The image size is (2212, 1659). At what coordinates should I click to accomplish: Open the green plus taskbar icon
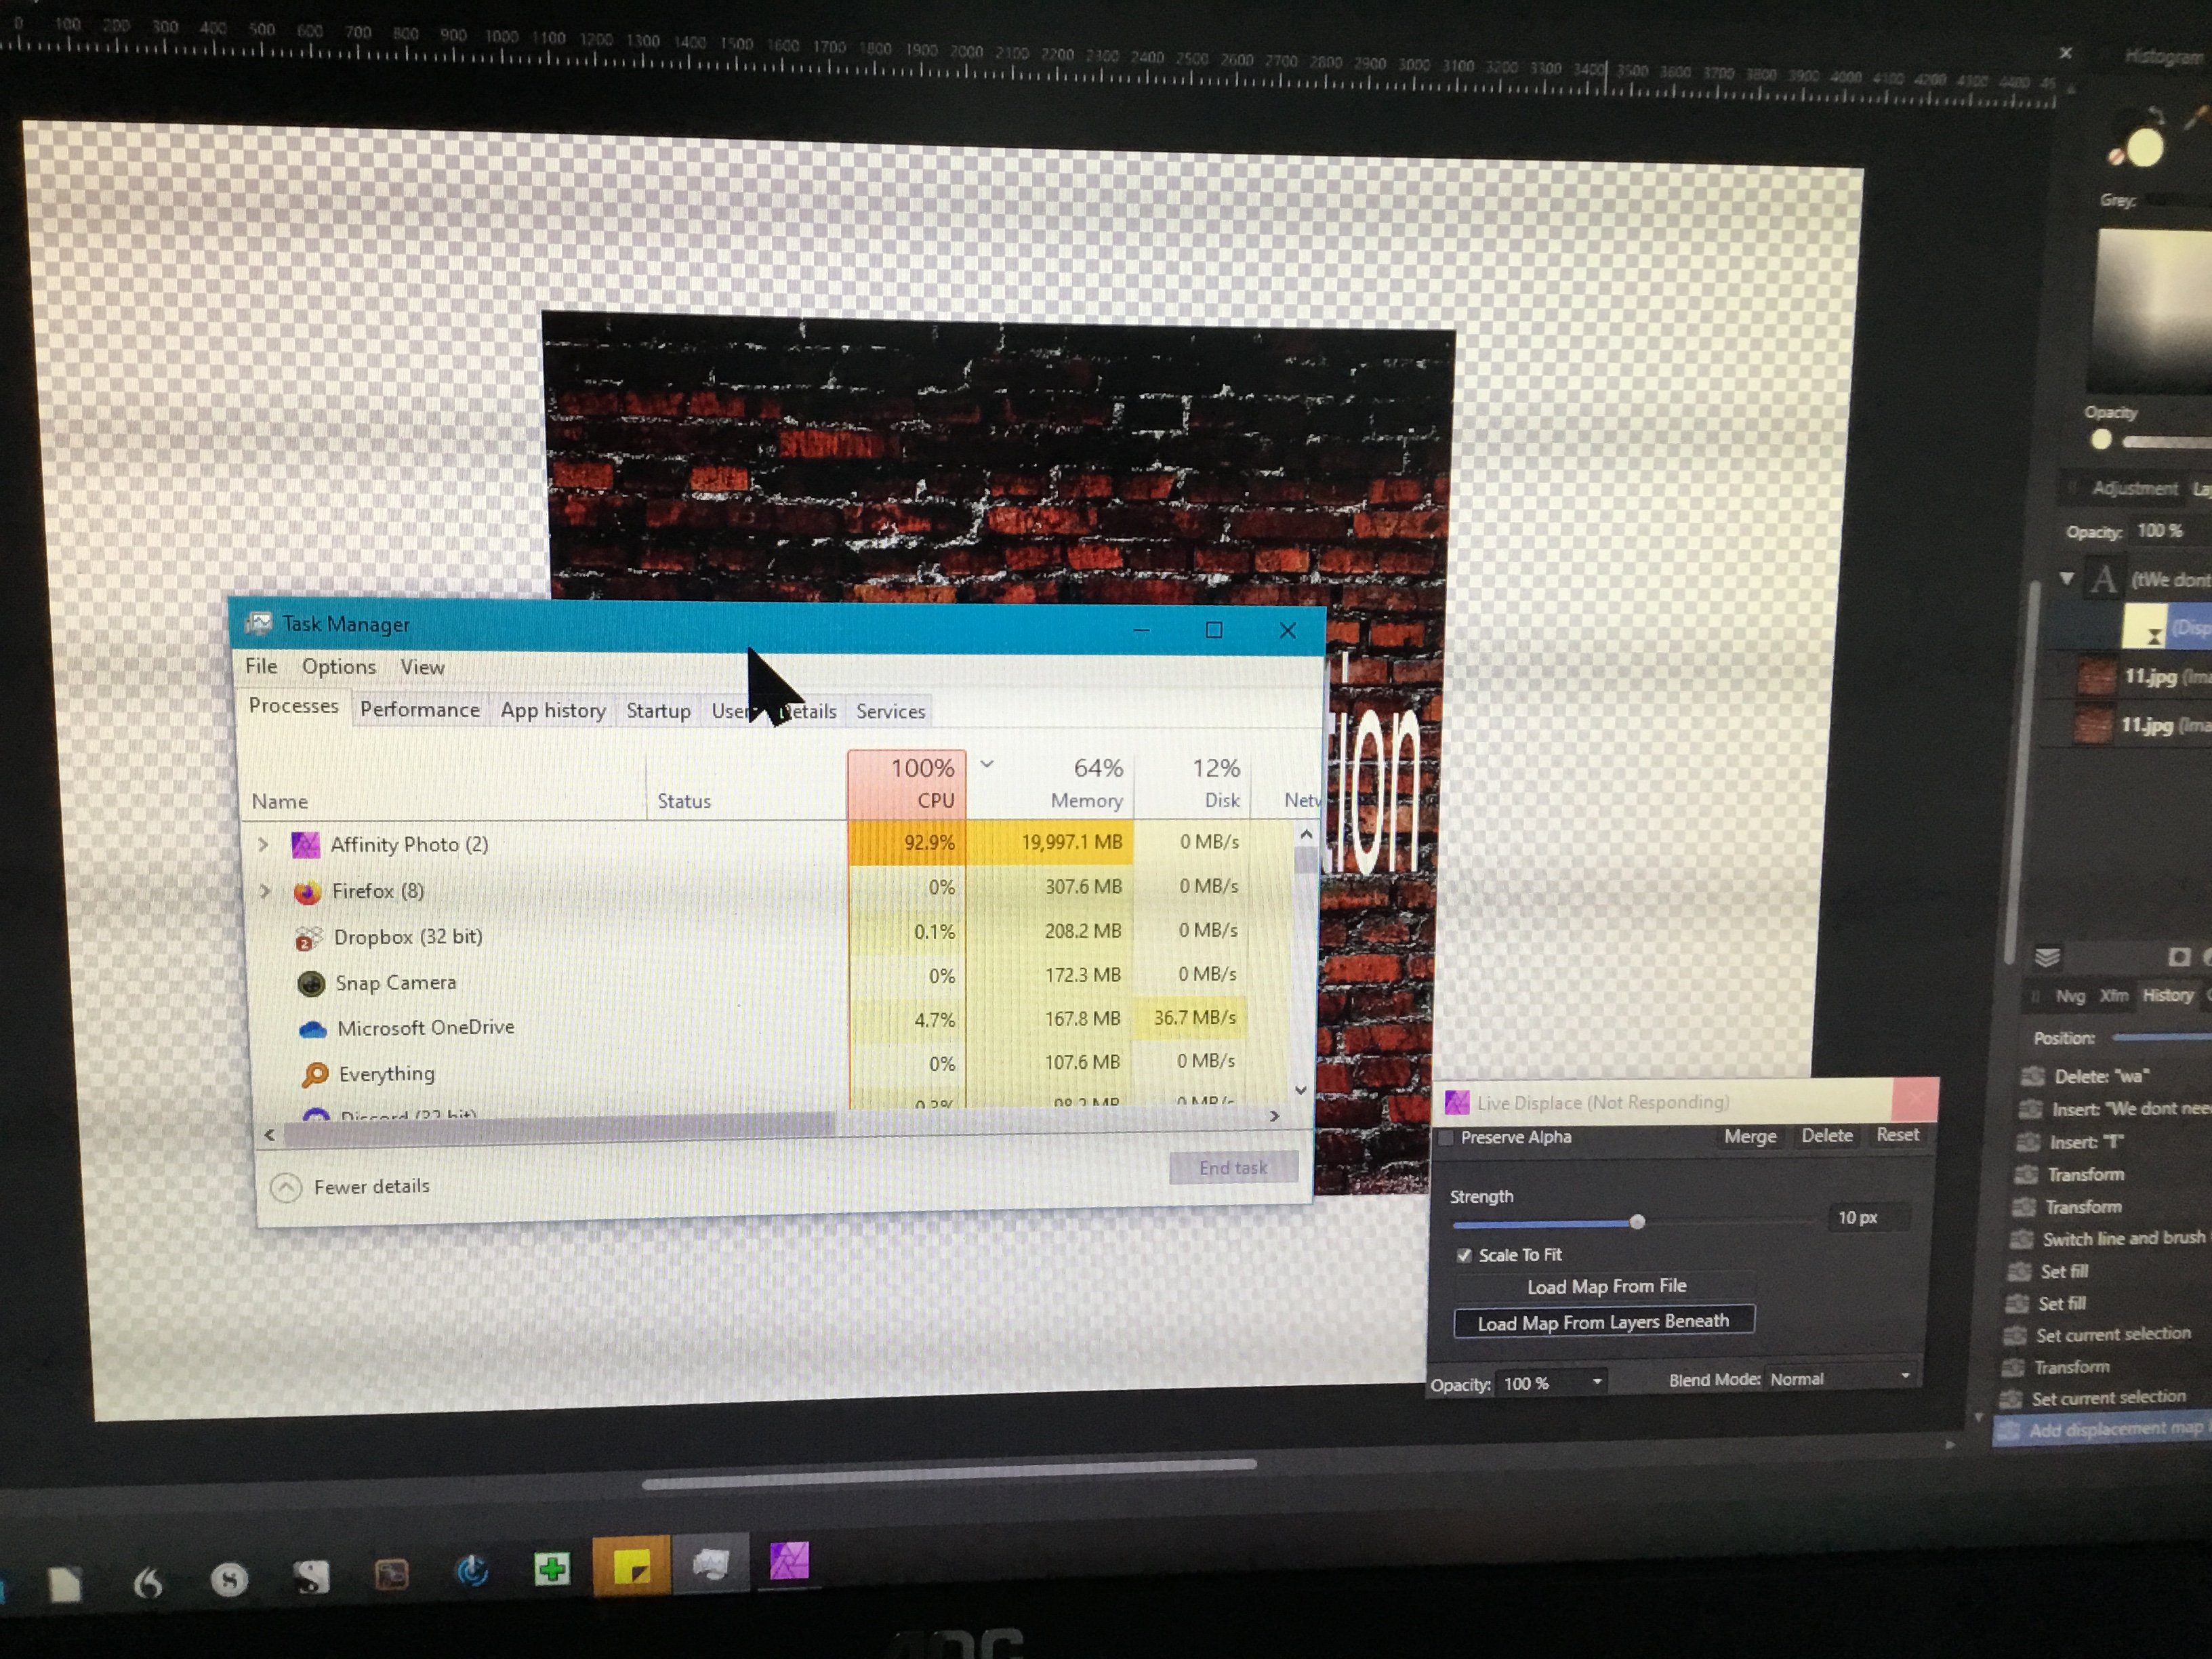(552, 1569)
